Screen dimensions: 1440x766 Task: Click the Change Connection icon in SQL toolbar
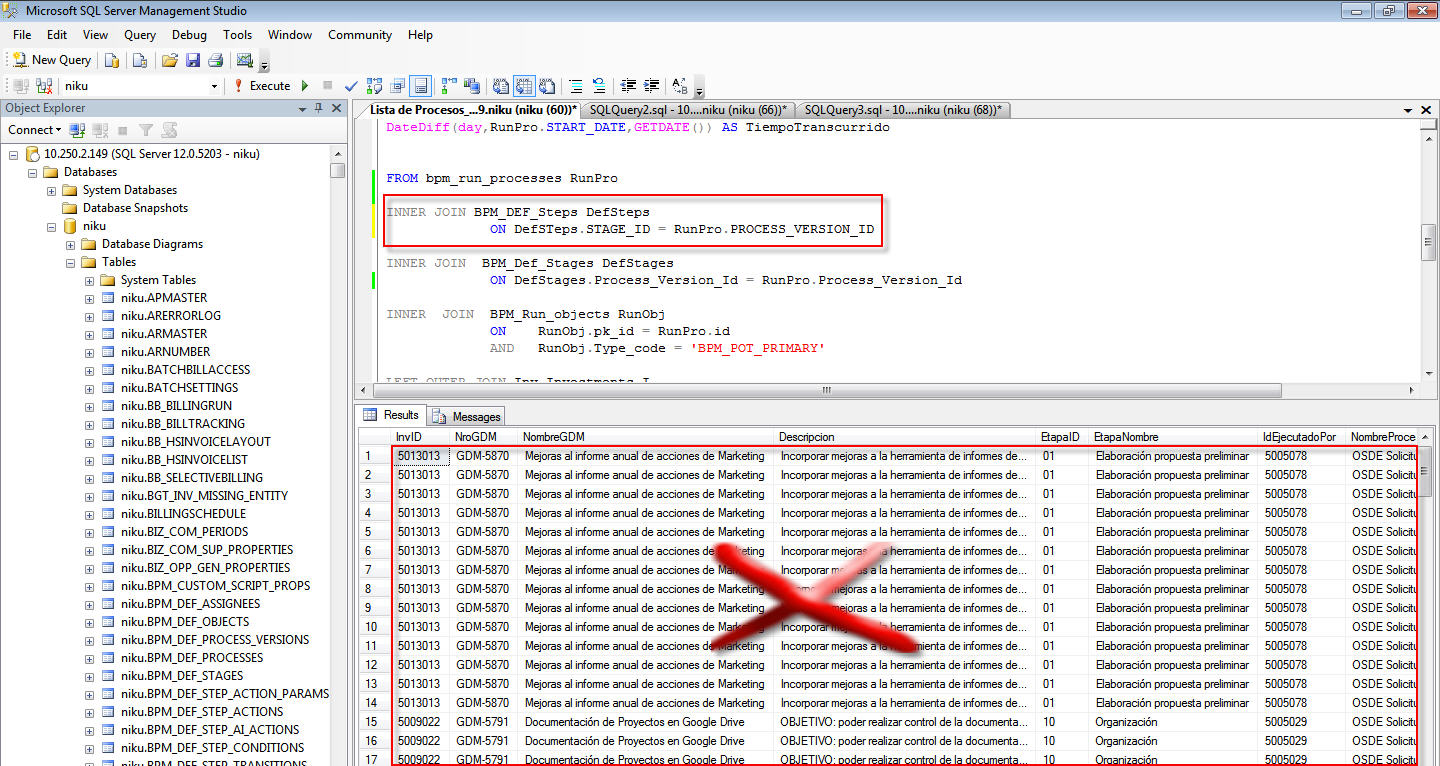tap(44, 86)
